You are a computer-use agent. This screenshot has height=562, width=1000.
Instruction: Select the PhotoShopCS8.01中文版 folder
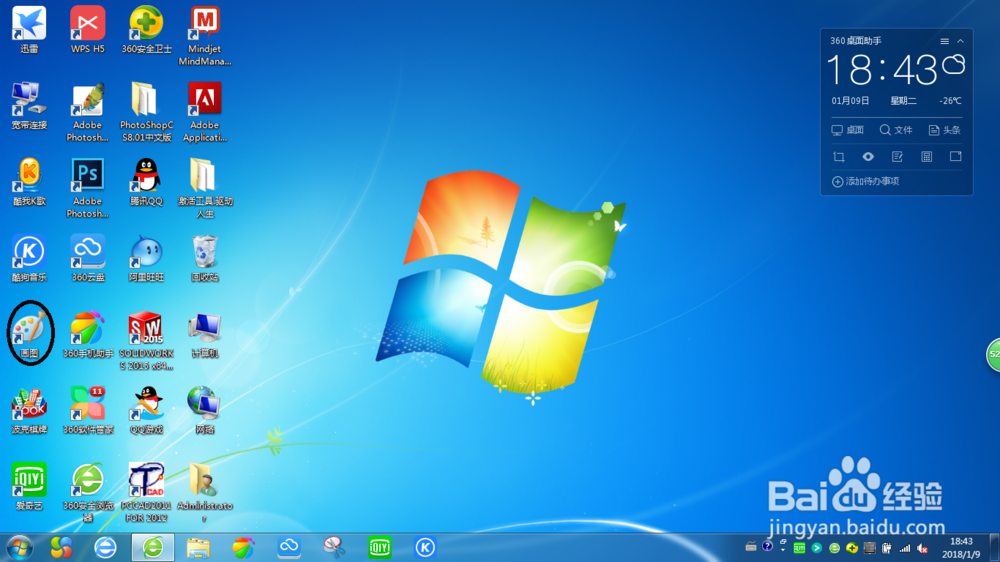point(146,112)
